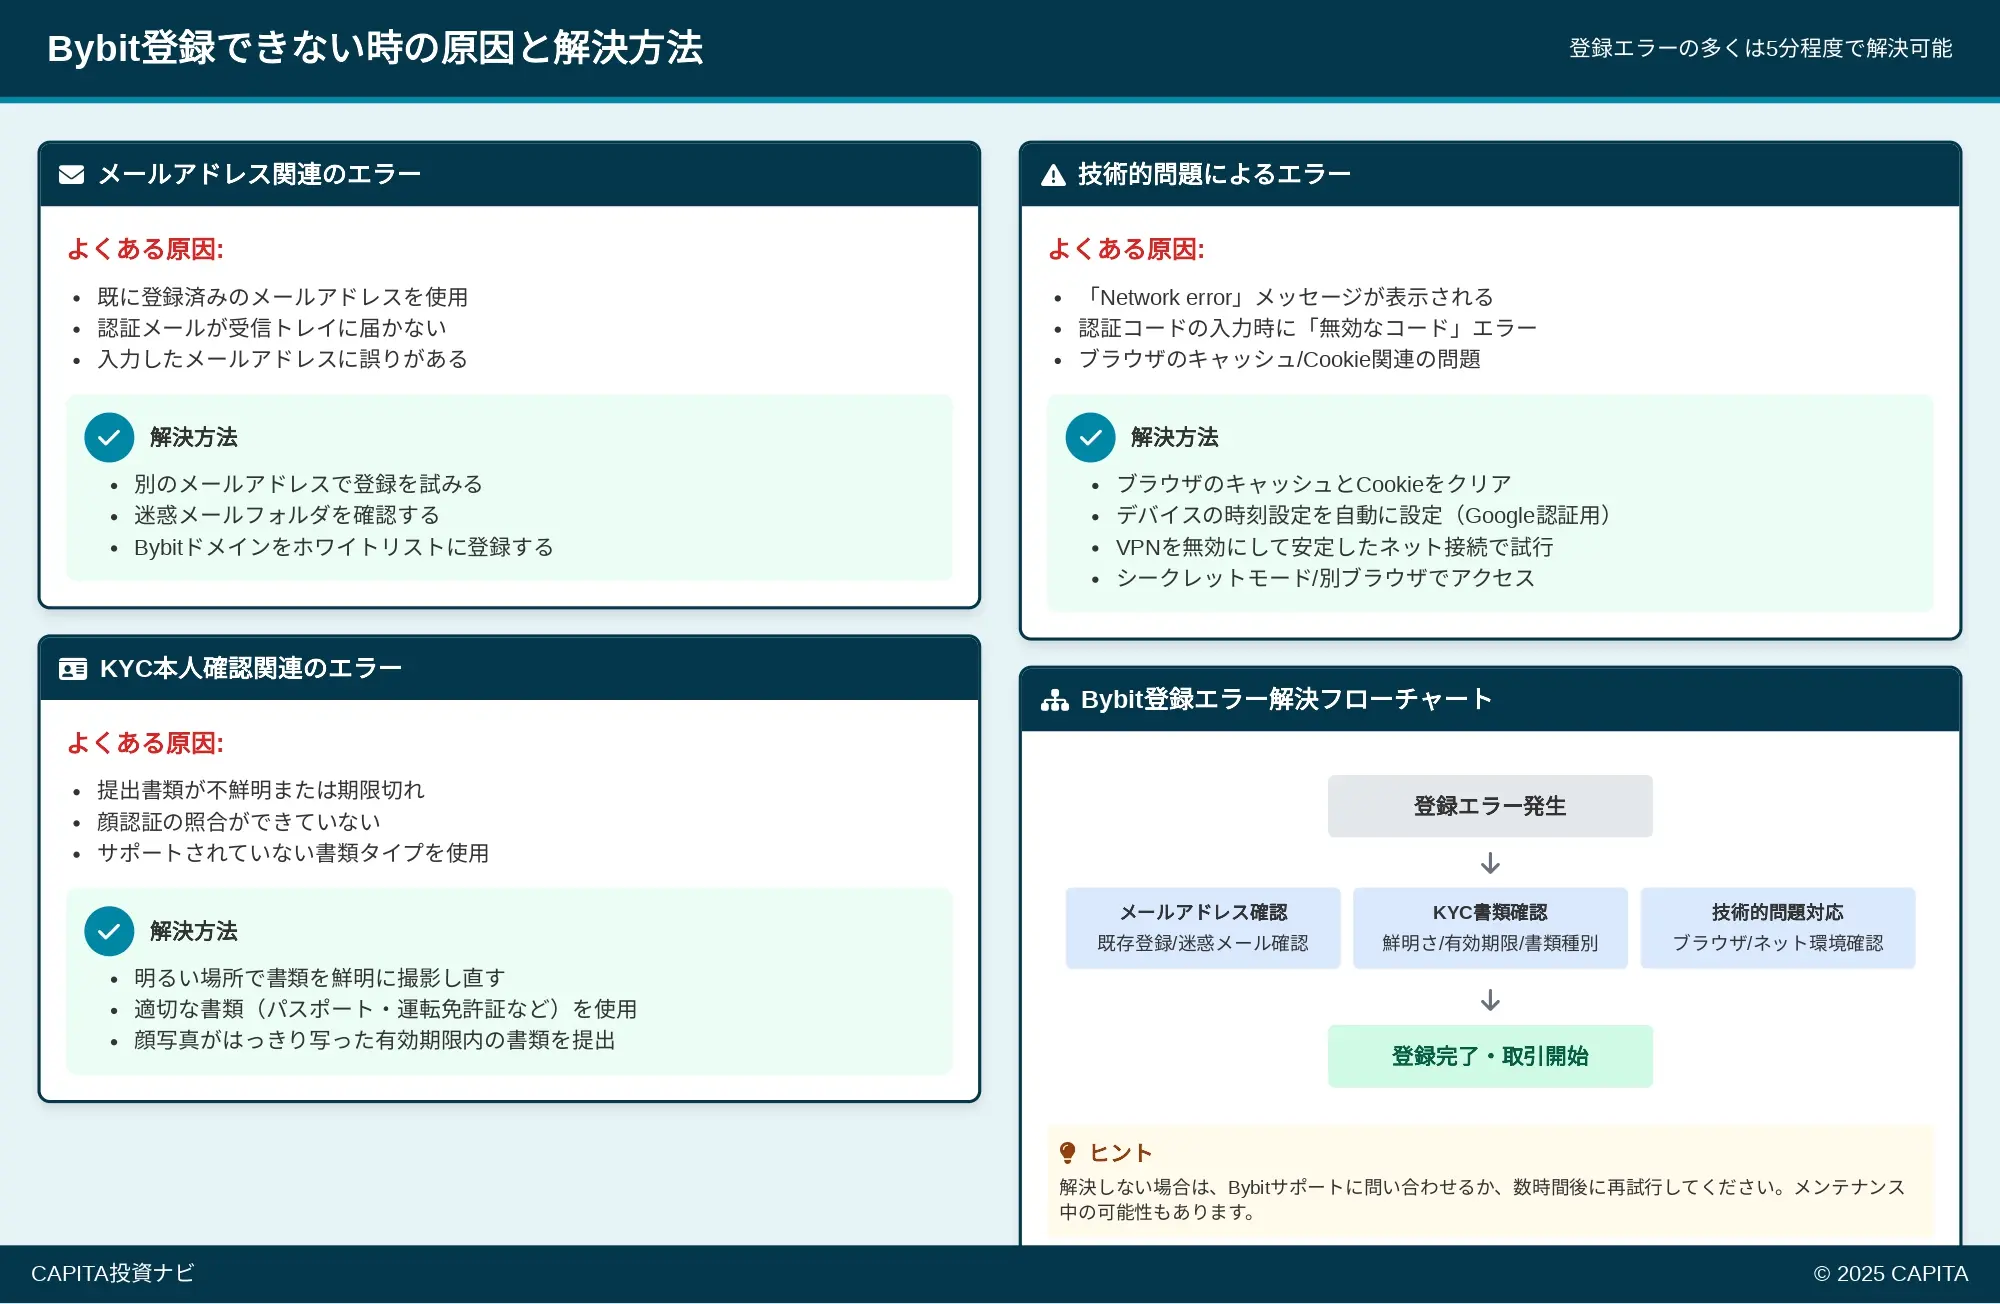Click the check circle icon in email section 解決方法
Viewport: 2000px width, 1304px height.
(109, 438)
